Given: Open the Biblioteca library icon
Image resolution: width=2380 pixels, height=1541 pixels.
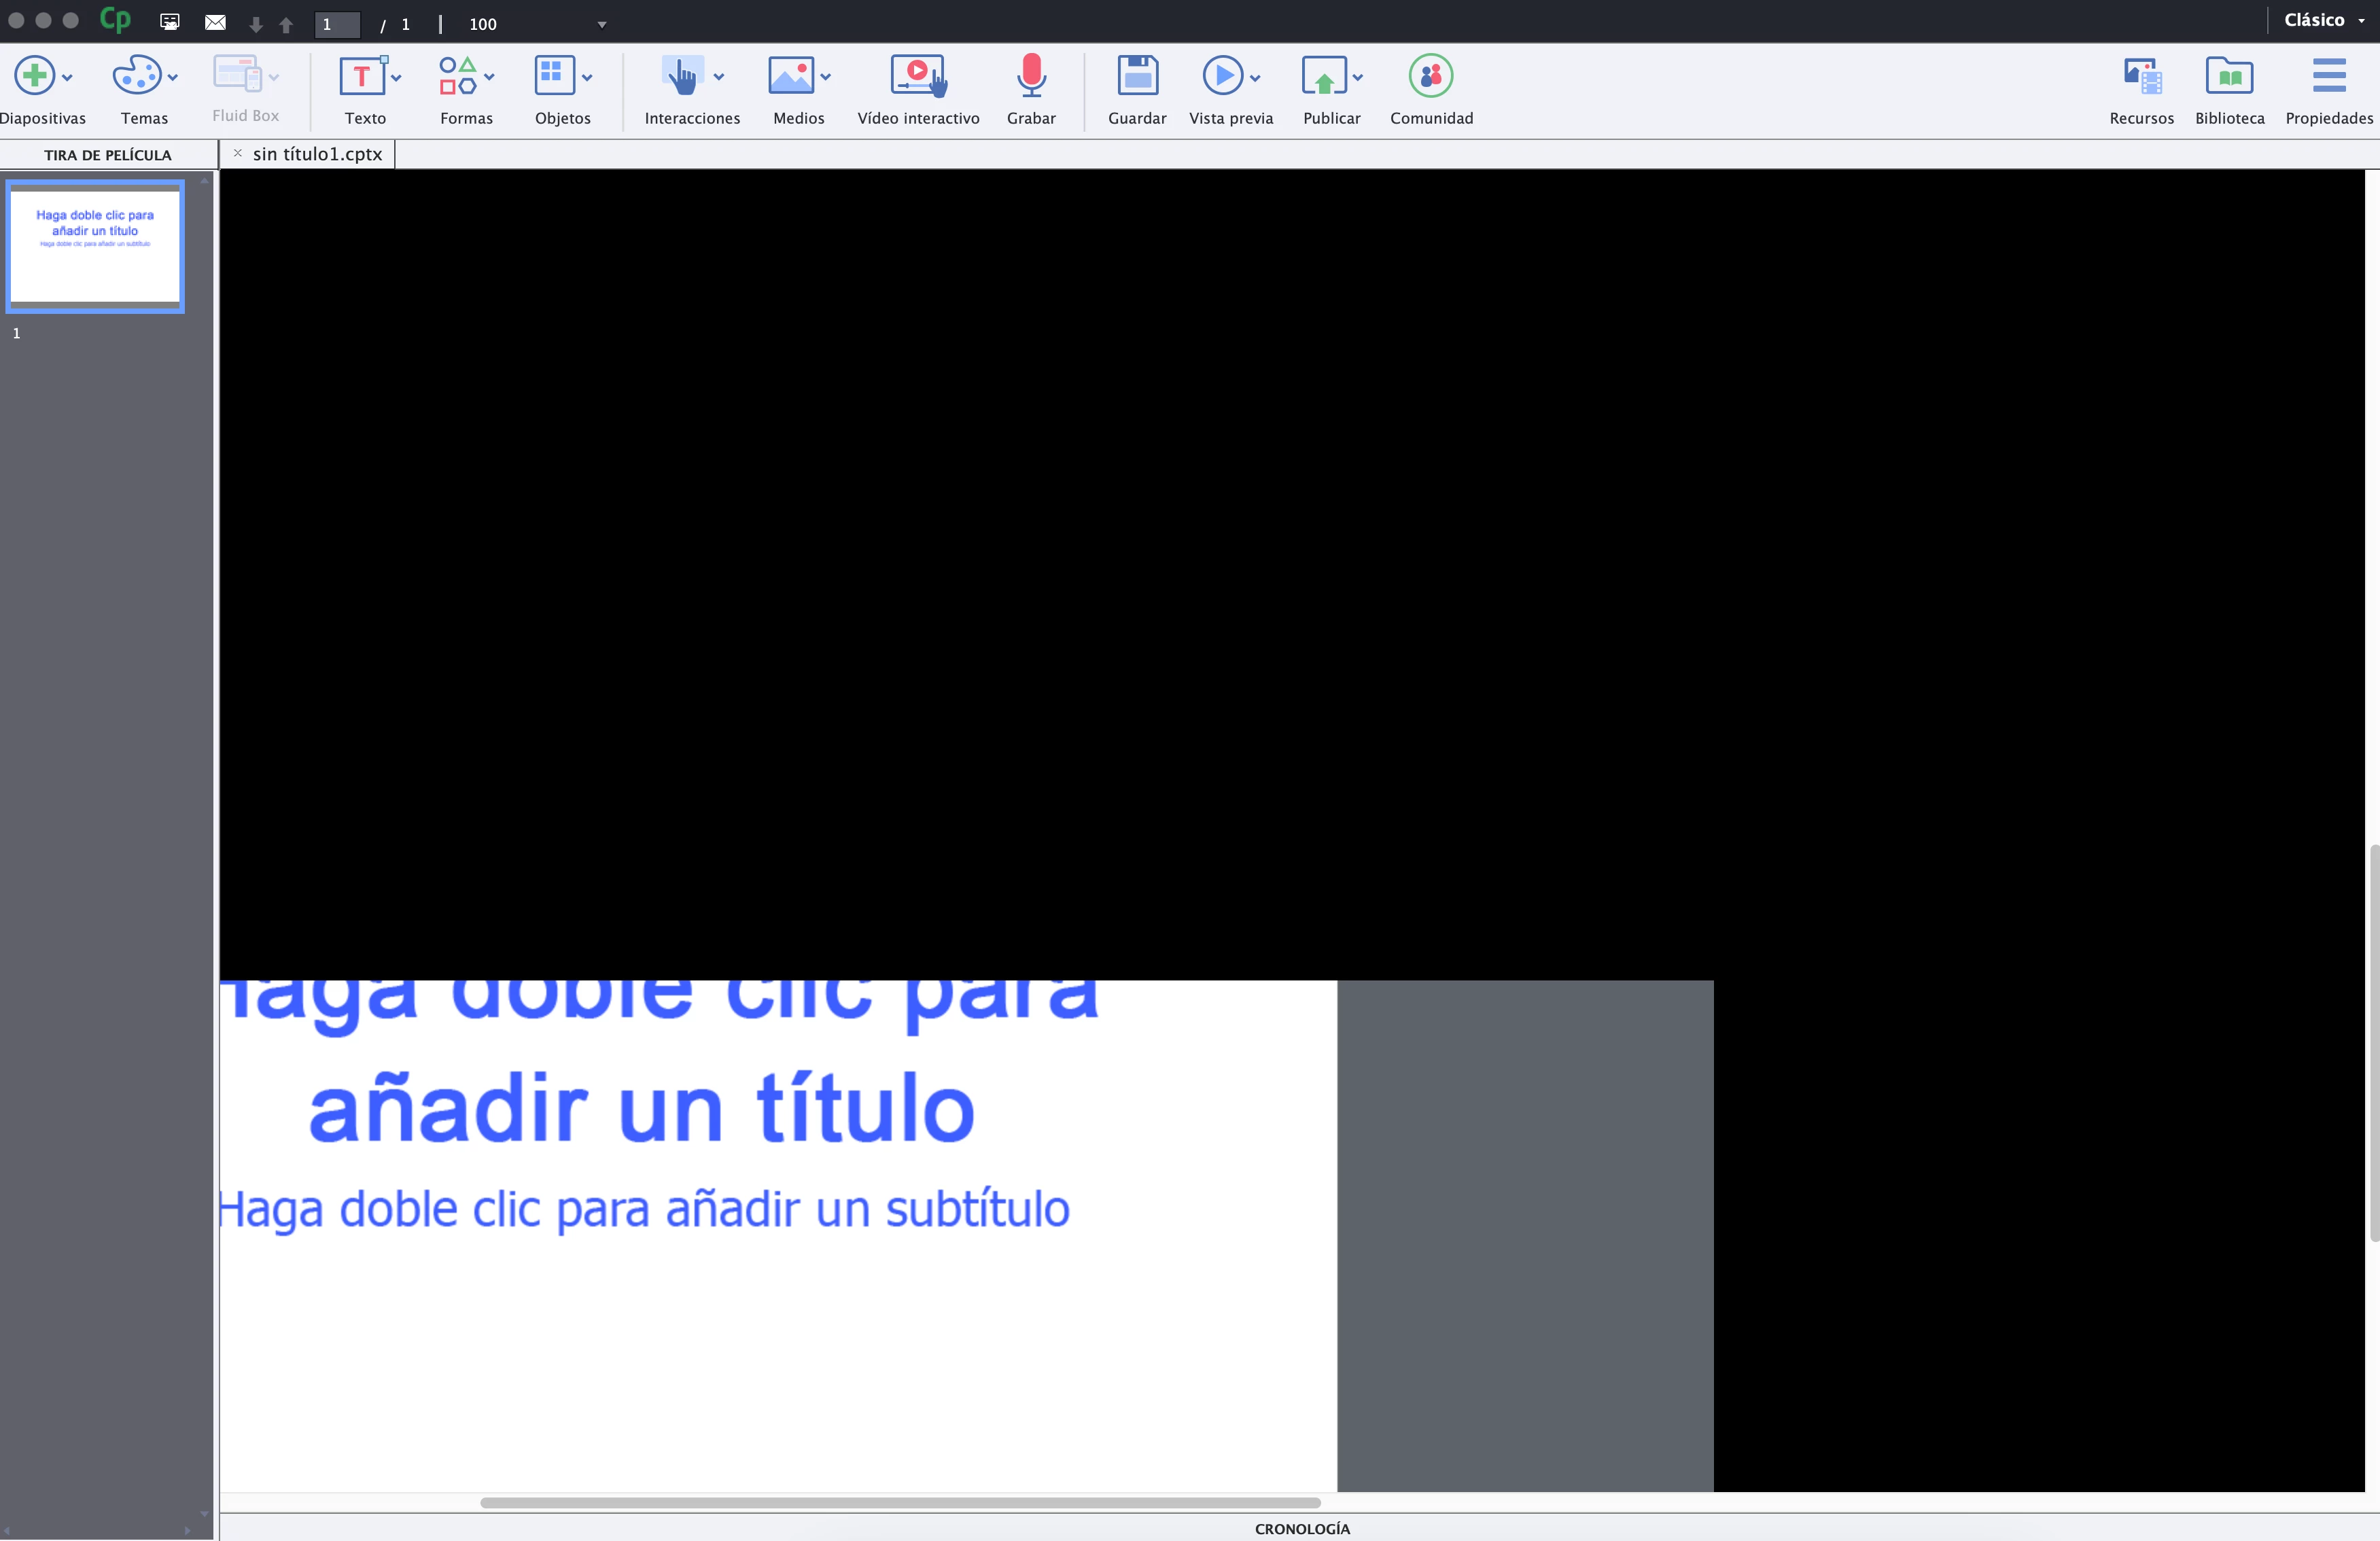Looking at the screenshot, I should tap(2229, 76).
